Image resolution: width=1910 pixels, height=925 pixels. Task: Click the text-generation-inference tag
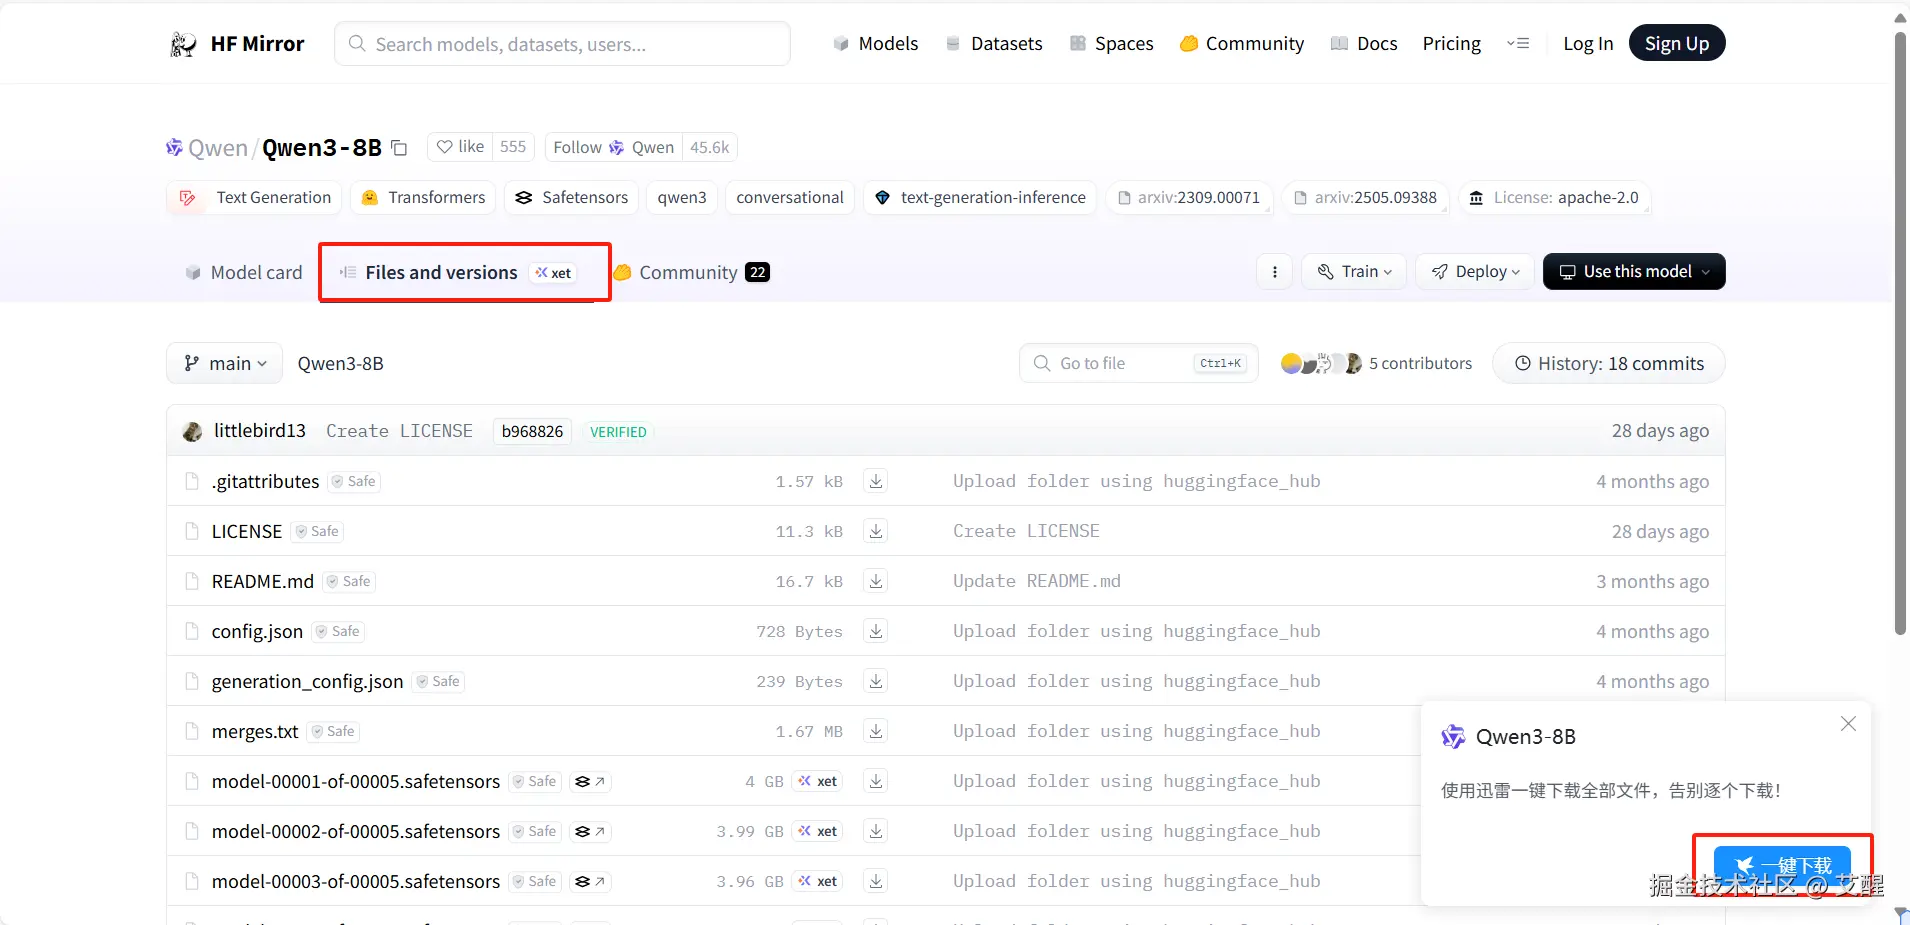[980, 198]
